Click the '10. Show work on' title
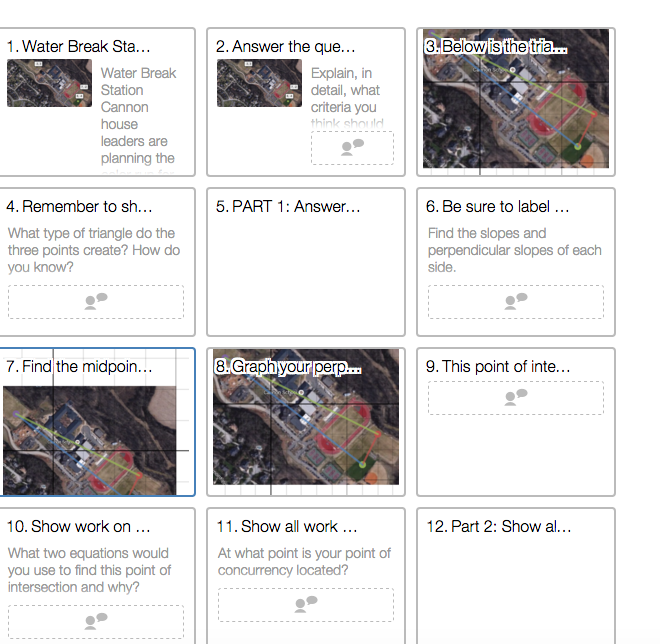660x644 pixels. (x=78, y=527)
